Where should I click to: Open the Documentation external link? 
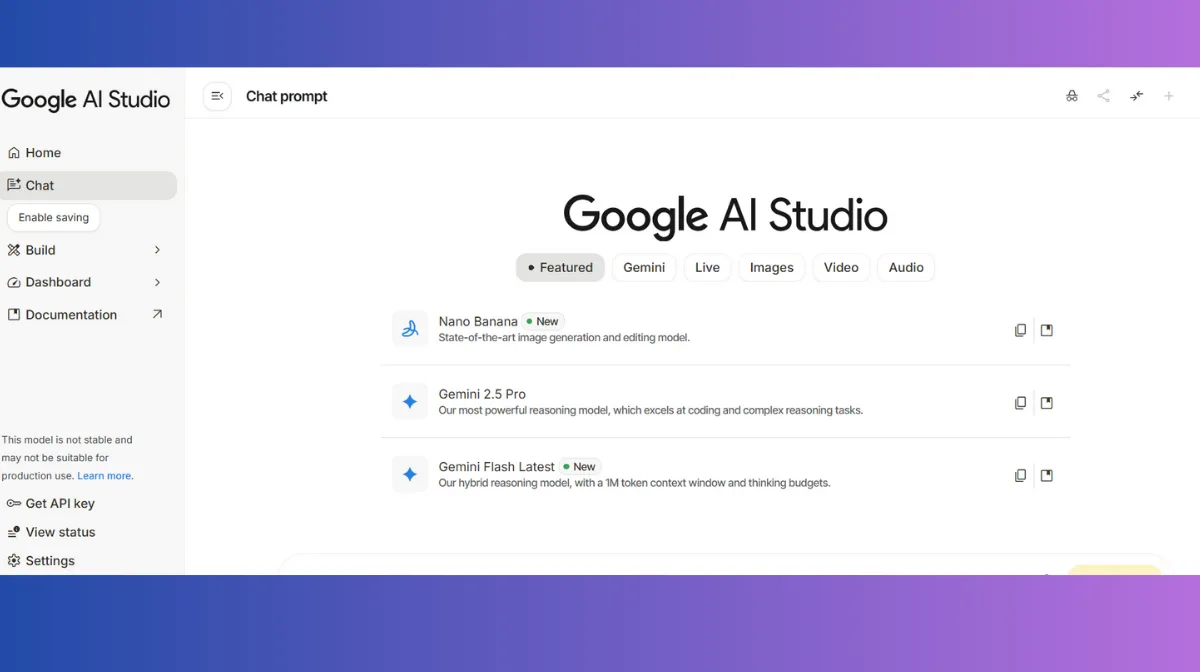pyautogui.click(x=70, y=314)
